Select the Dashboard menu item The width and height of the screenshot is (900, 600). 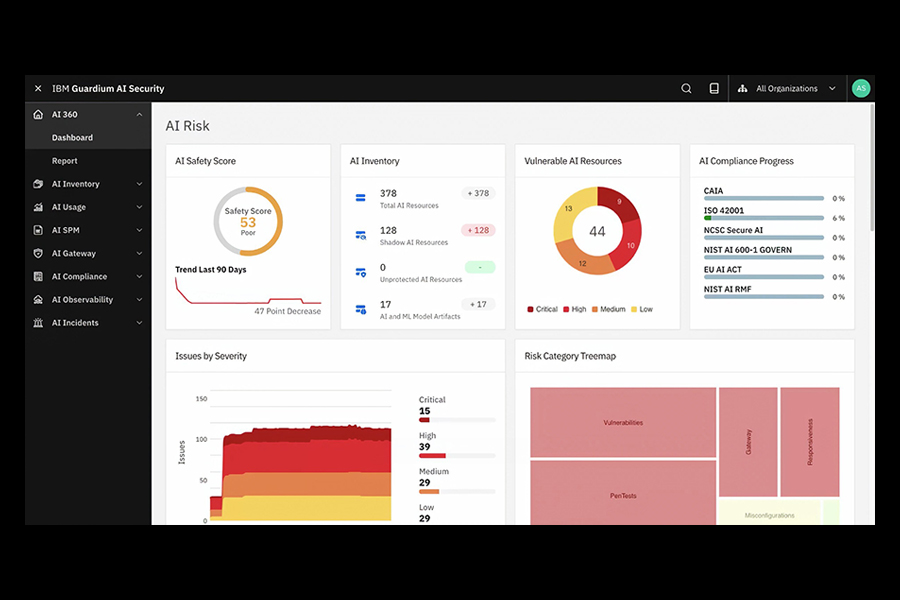(72, 138)
